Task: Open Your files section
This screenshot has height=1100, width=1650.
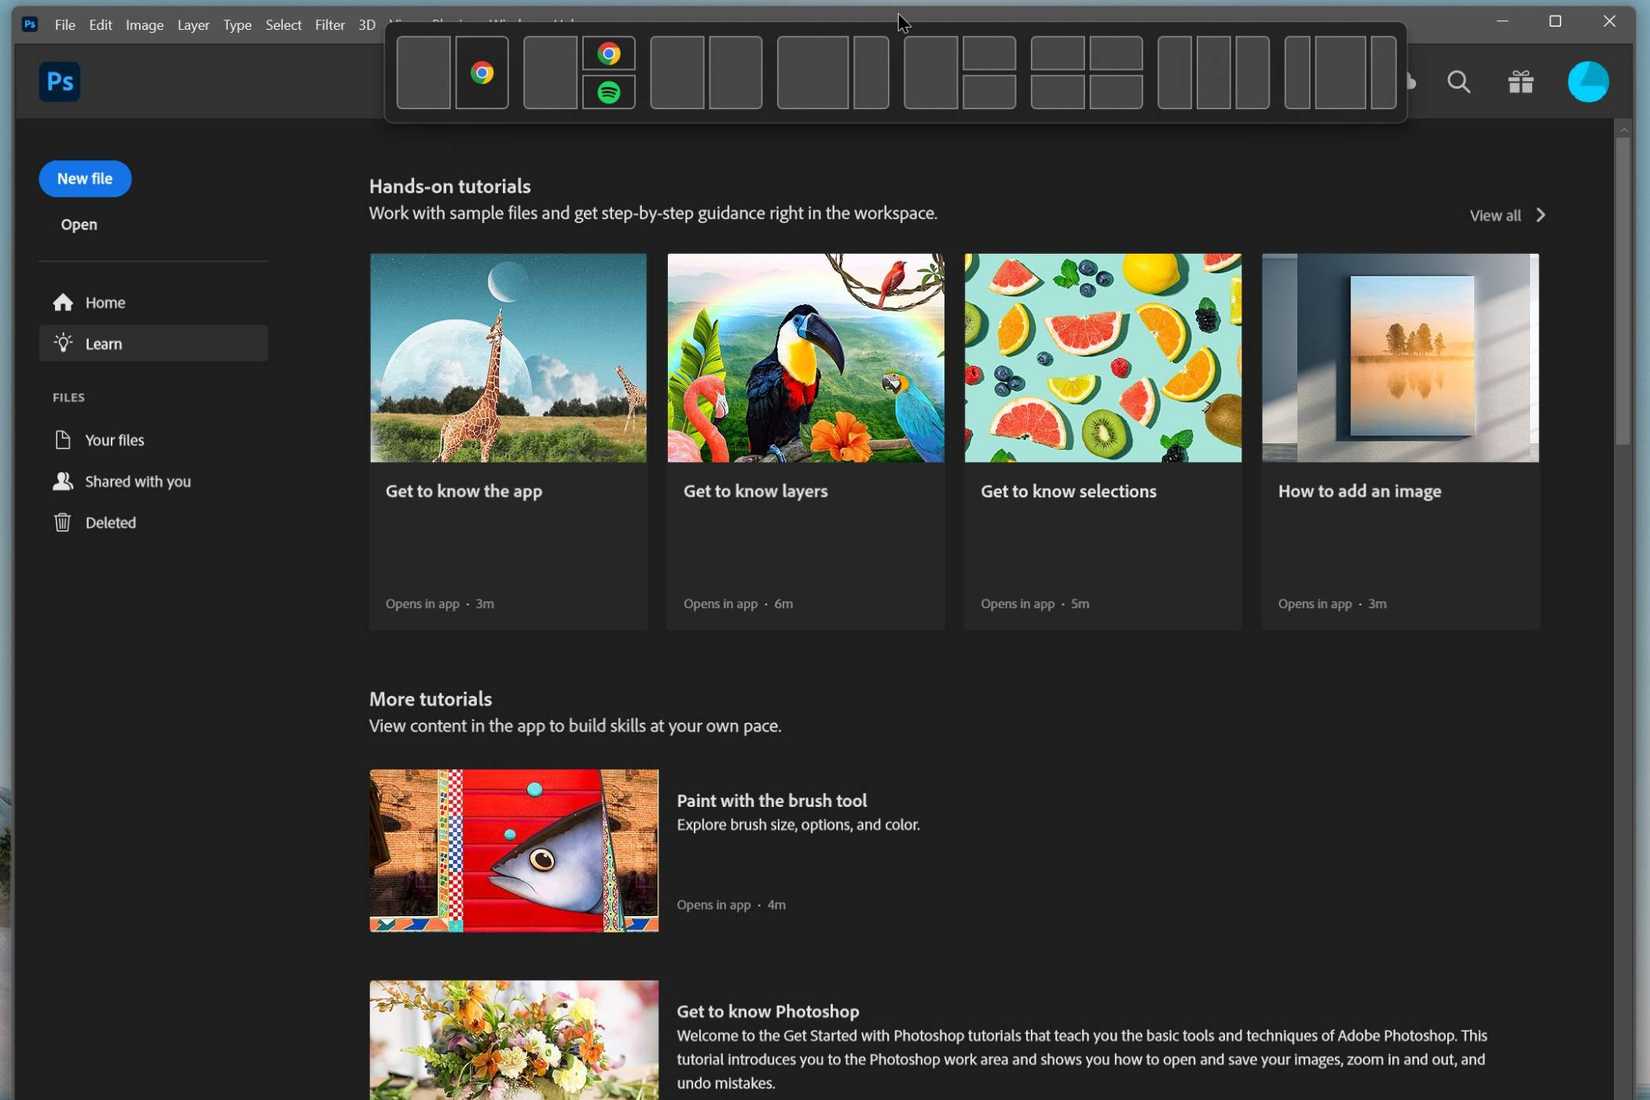Action: (x=114, y=440)
